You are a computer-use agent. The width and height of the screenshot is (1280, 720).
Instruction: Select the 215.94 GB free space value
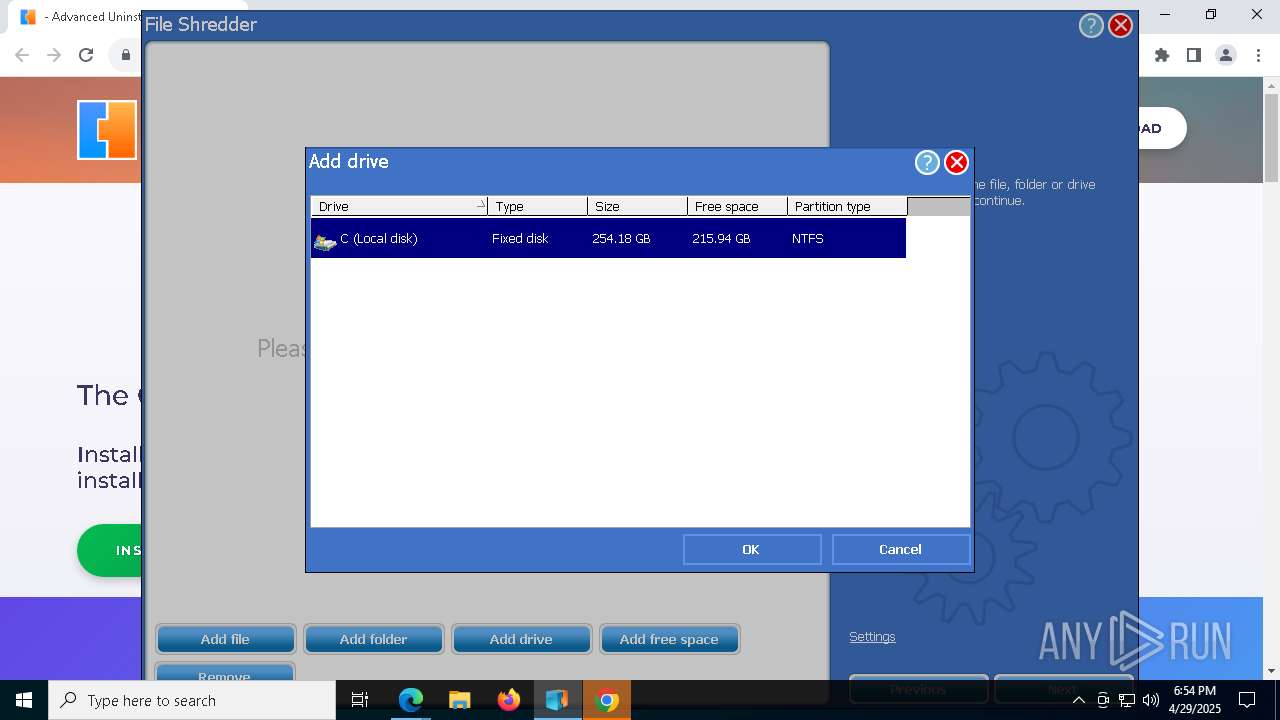pos(721,239)
